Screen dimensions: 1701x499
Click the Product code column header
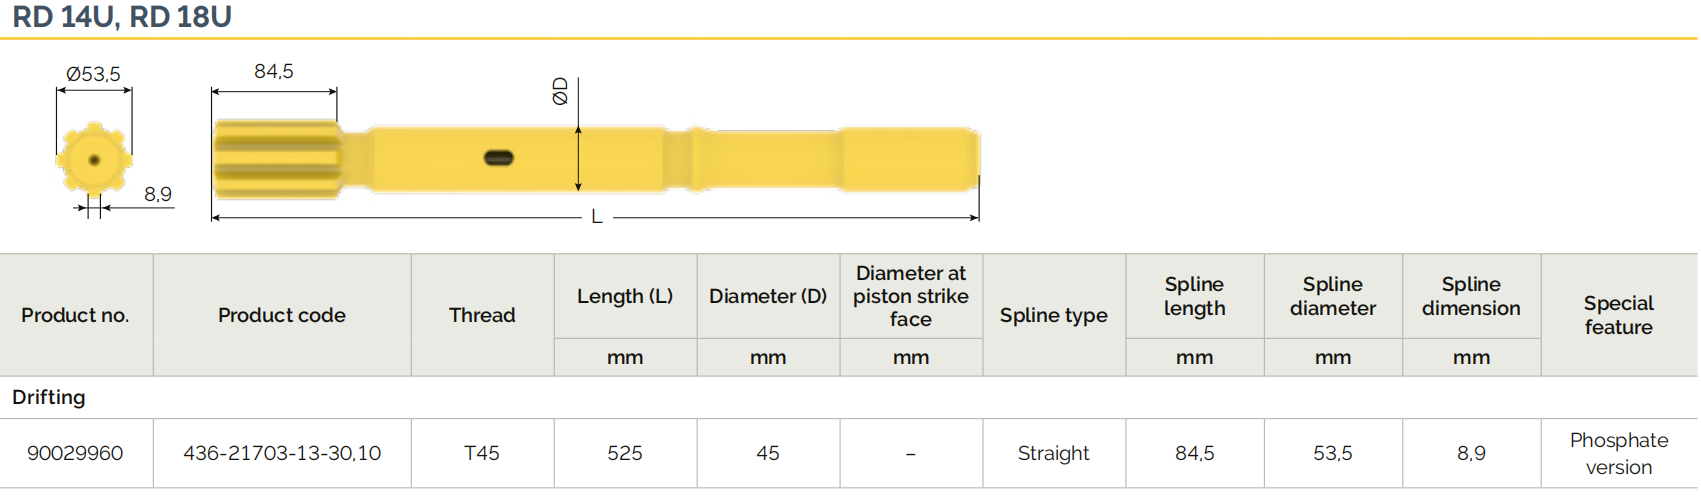click(282, 315)
